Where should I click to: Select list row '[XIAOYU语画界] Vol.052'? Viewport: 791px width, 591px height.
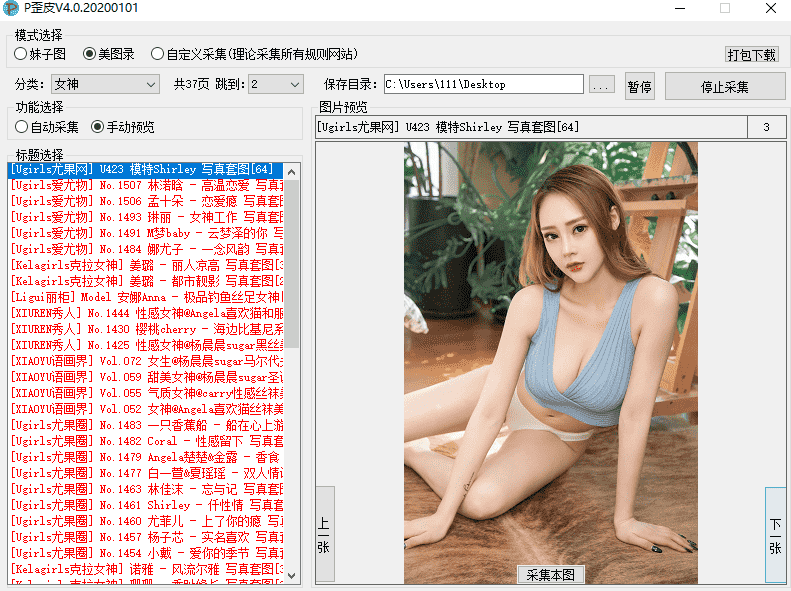pos(146,409)
